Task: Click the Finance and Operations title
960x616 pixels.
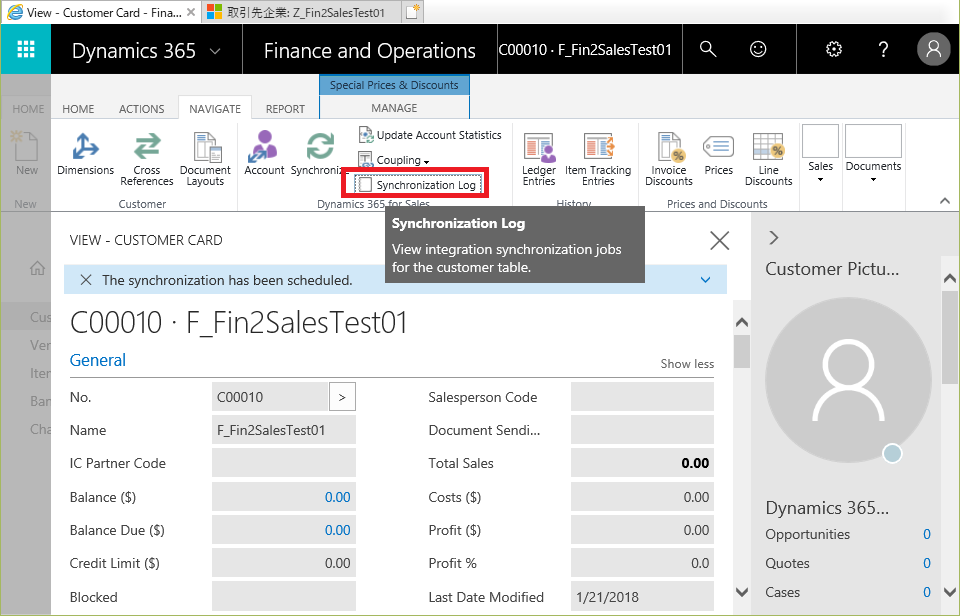Action: [x=369, y=50]
